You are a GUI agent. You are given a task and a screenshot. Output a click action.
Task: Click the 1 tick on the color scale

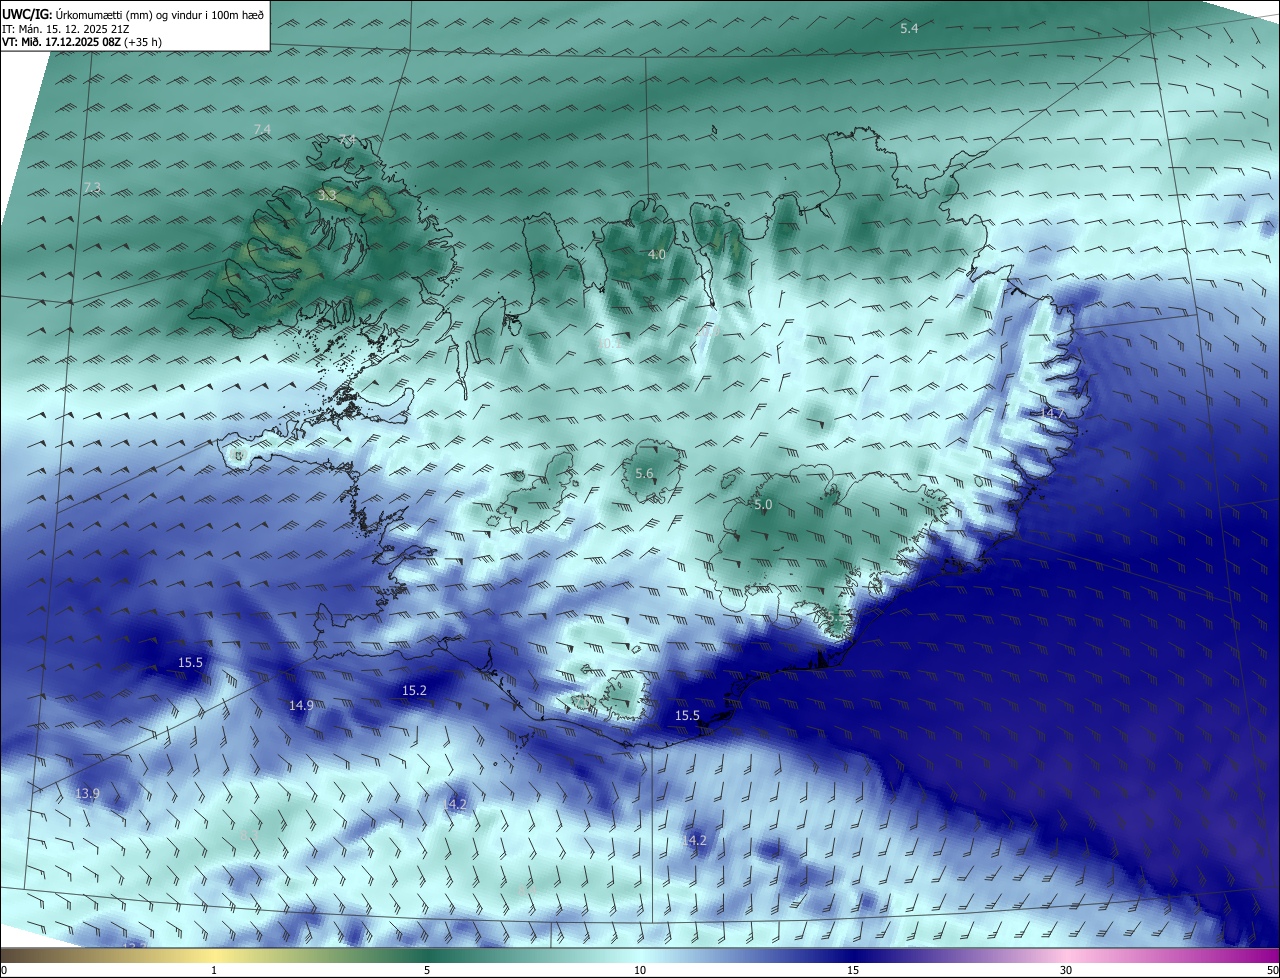pos(214,970)
